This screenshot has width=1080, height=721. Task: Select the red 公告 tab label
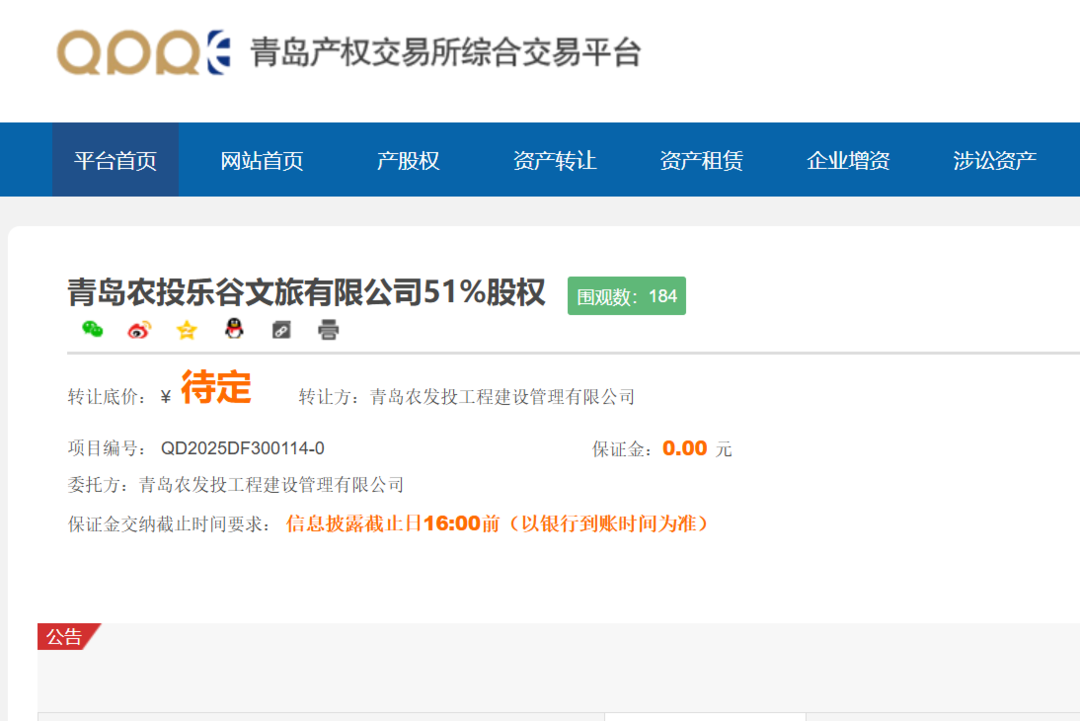click(65, 637)
